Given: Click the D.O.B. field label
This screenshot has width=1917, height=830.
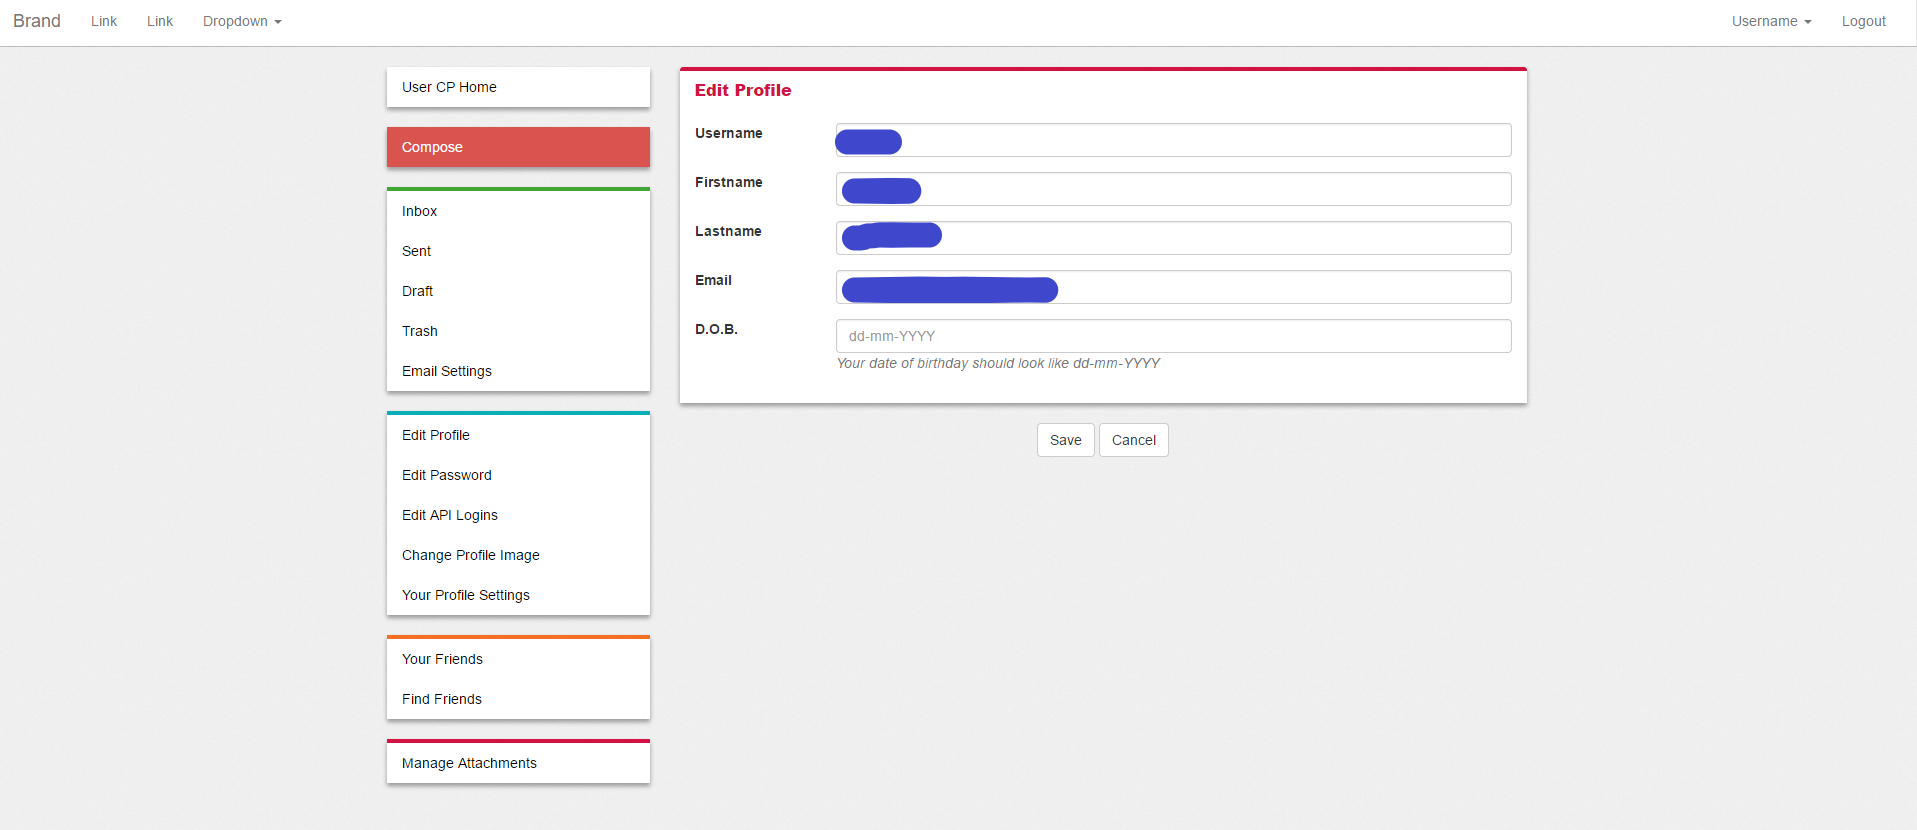Looking at the screenshot, I should tap(716, 329).
